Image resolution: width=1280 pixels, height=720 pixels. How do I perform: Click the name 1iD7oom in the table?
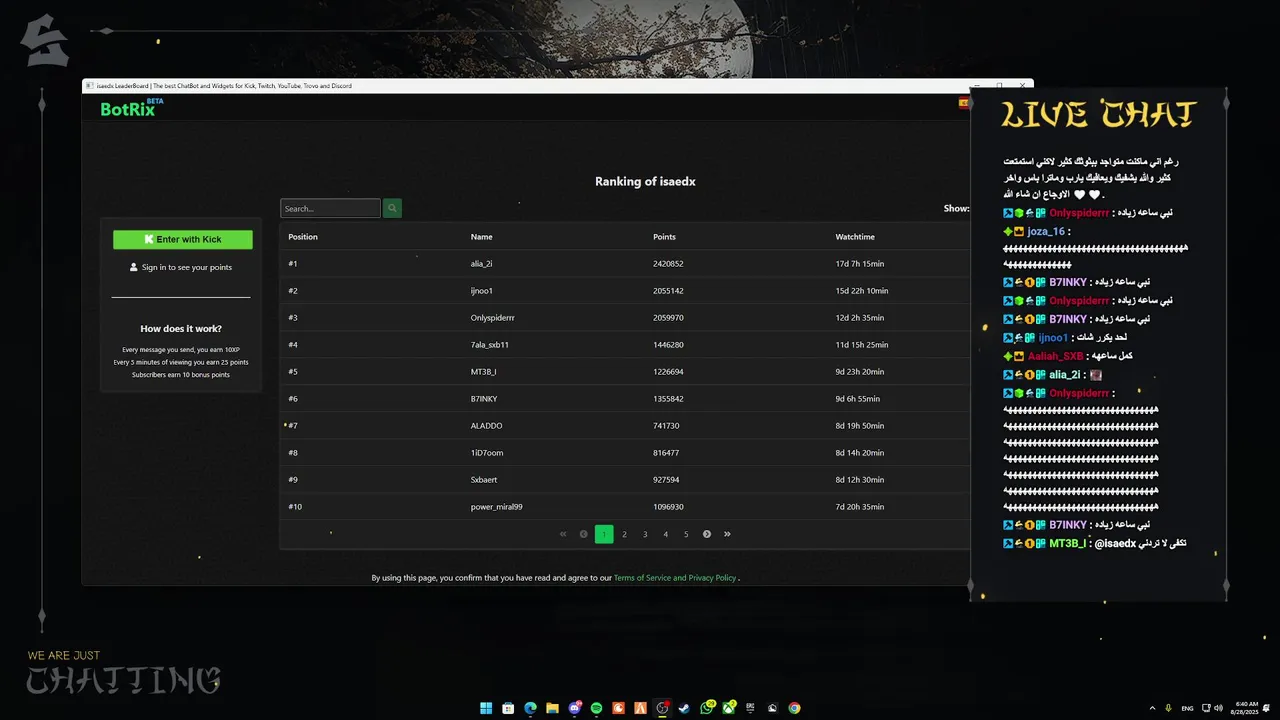pos(487,453)
